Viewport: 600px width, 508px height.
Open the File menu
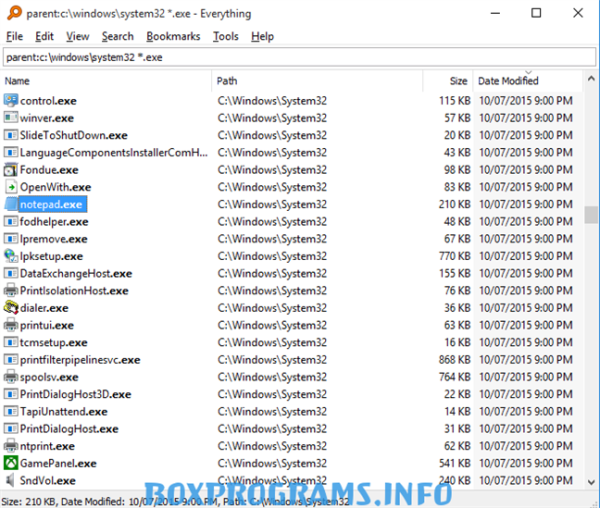coord(14,36)
